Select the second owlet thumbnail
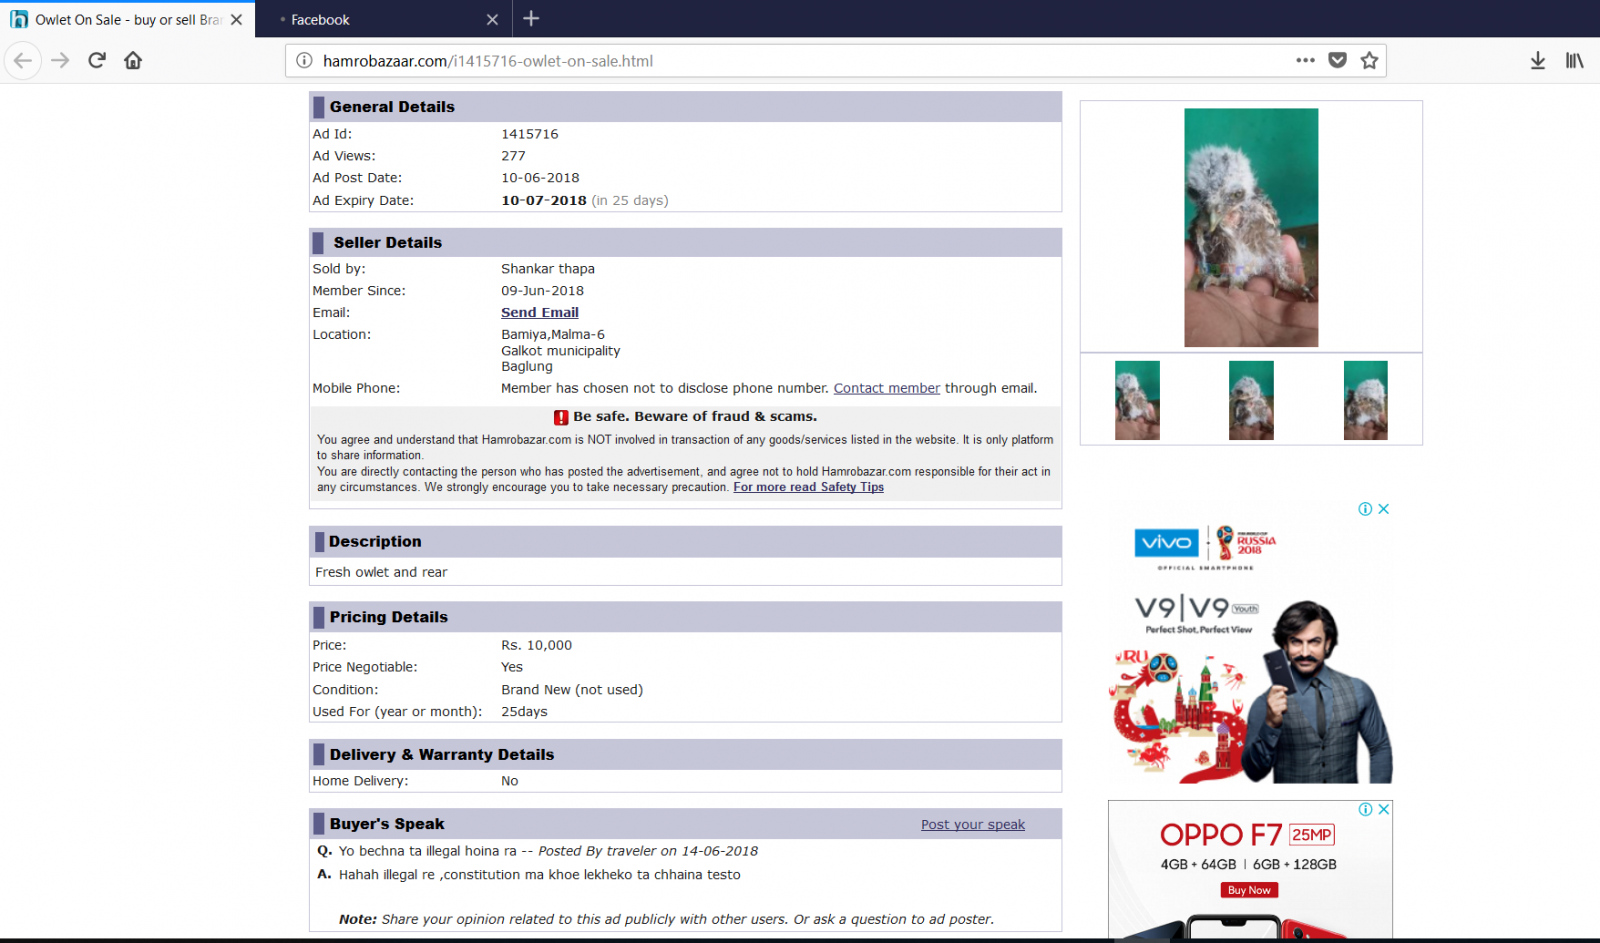Screen dimensions: 1600x943 (x=1251, y=400)
